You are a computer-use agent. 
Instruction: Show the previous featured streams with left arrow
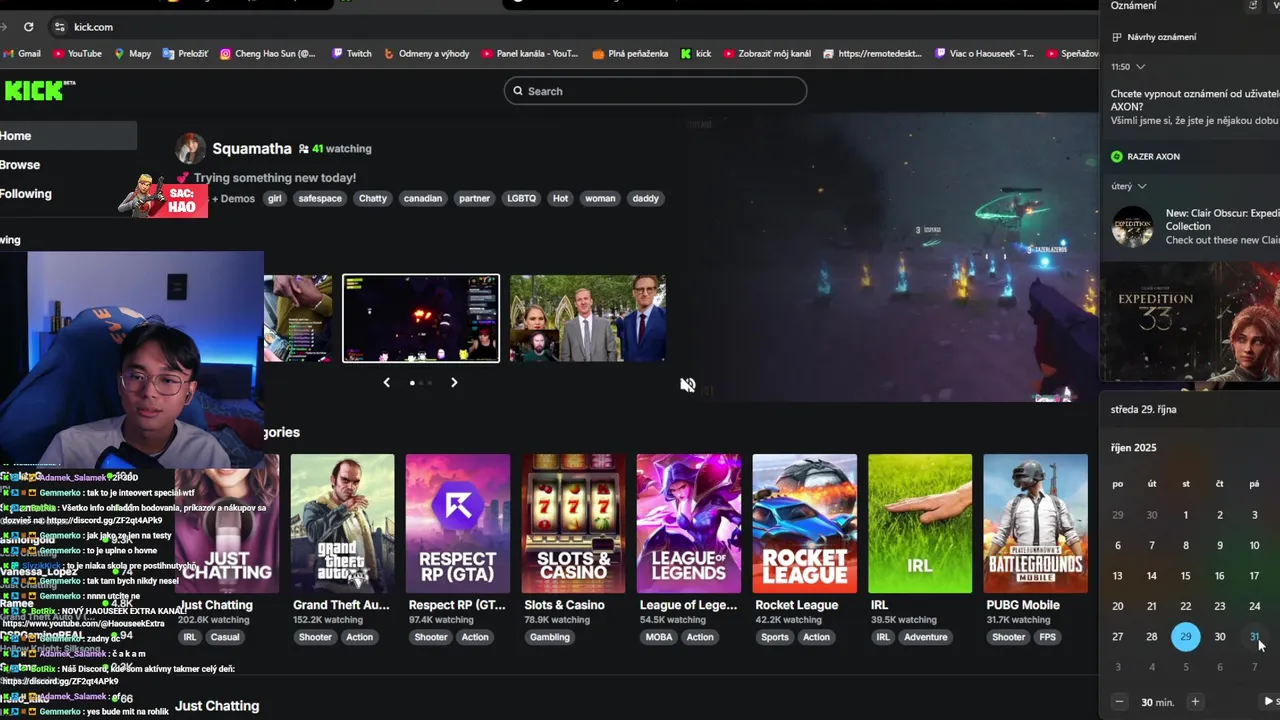387,382
